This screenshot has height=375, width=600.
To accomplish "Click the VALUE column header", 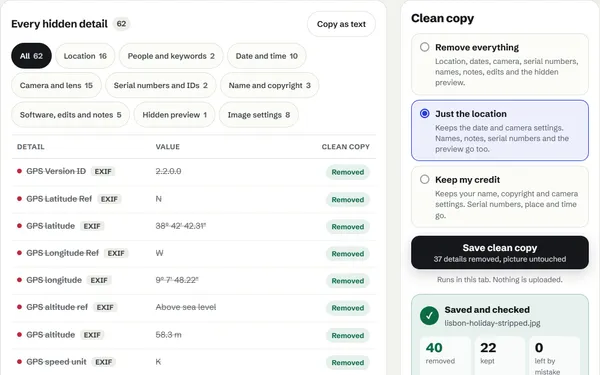I will coord(168,147).
